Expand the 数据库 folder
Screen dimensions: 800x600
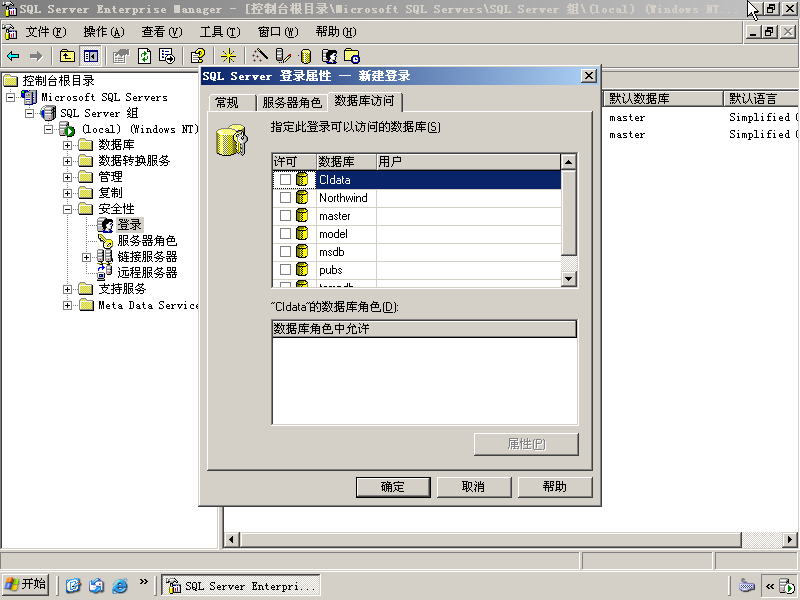pos(67,145)
